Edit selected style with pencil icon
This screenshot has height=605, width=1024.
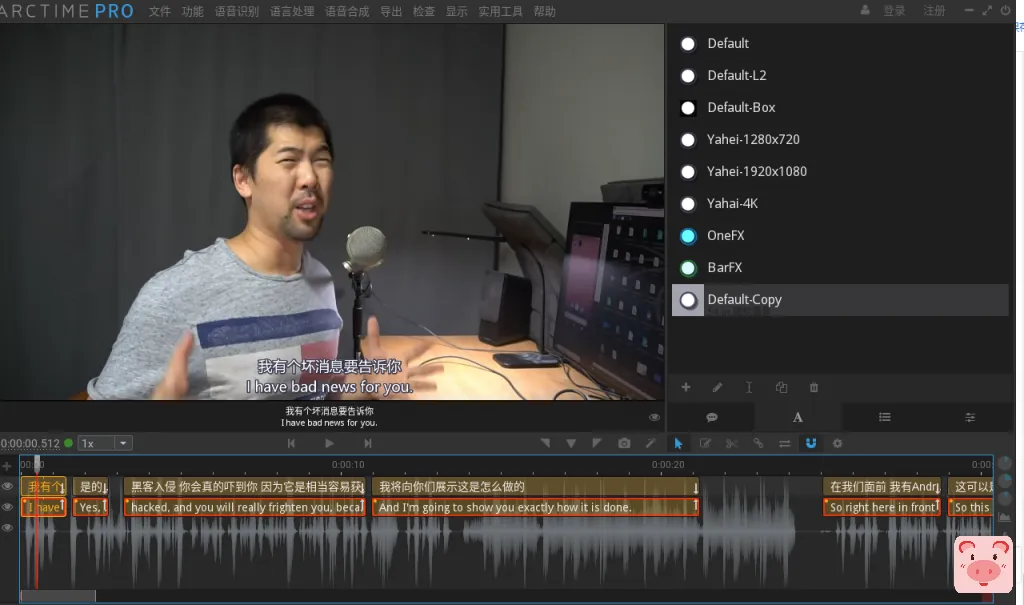click(717, 388)
